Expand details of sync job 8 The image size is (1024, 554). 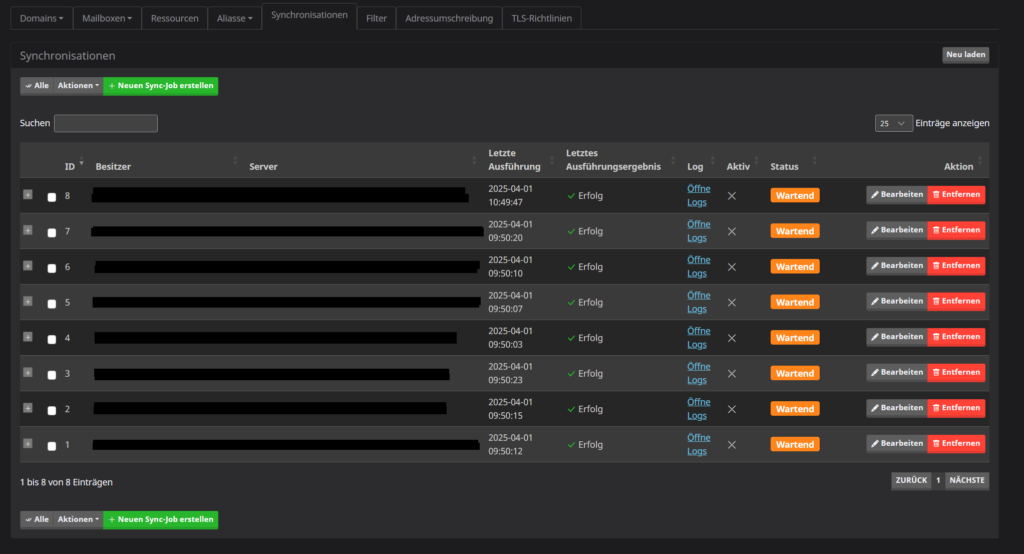pos(27,195)
